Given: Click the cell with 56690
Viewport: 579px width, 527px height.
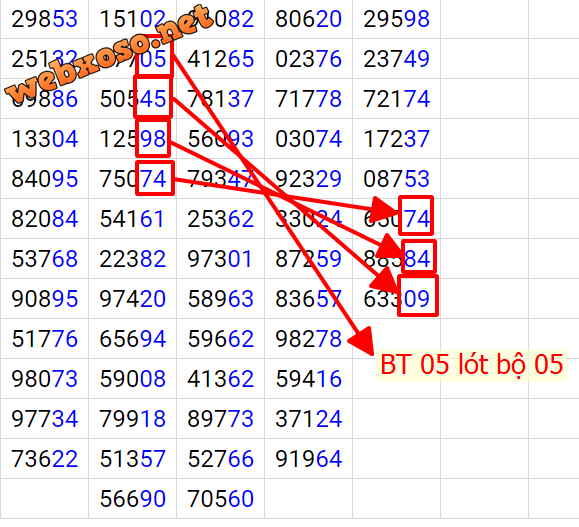Looking at the screenshot, I should tap(133, 499).
